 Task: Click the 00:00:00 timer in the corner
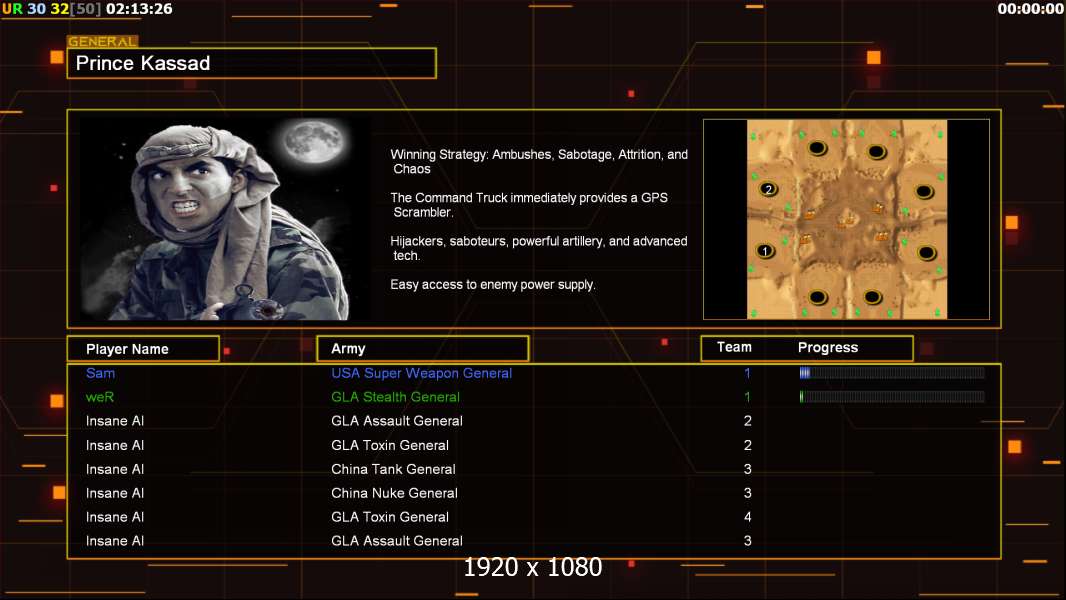point(1030,9)
